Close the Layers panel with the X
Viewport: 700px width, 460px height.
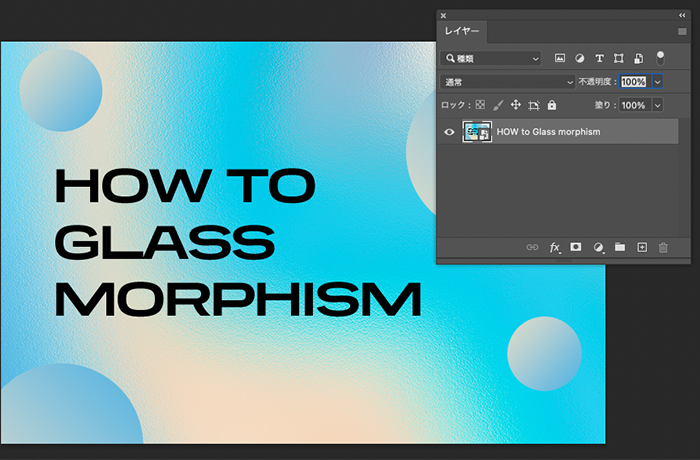(443, 16)
